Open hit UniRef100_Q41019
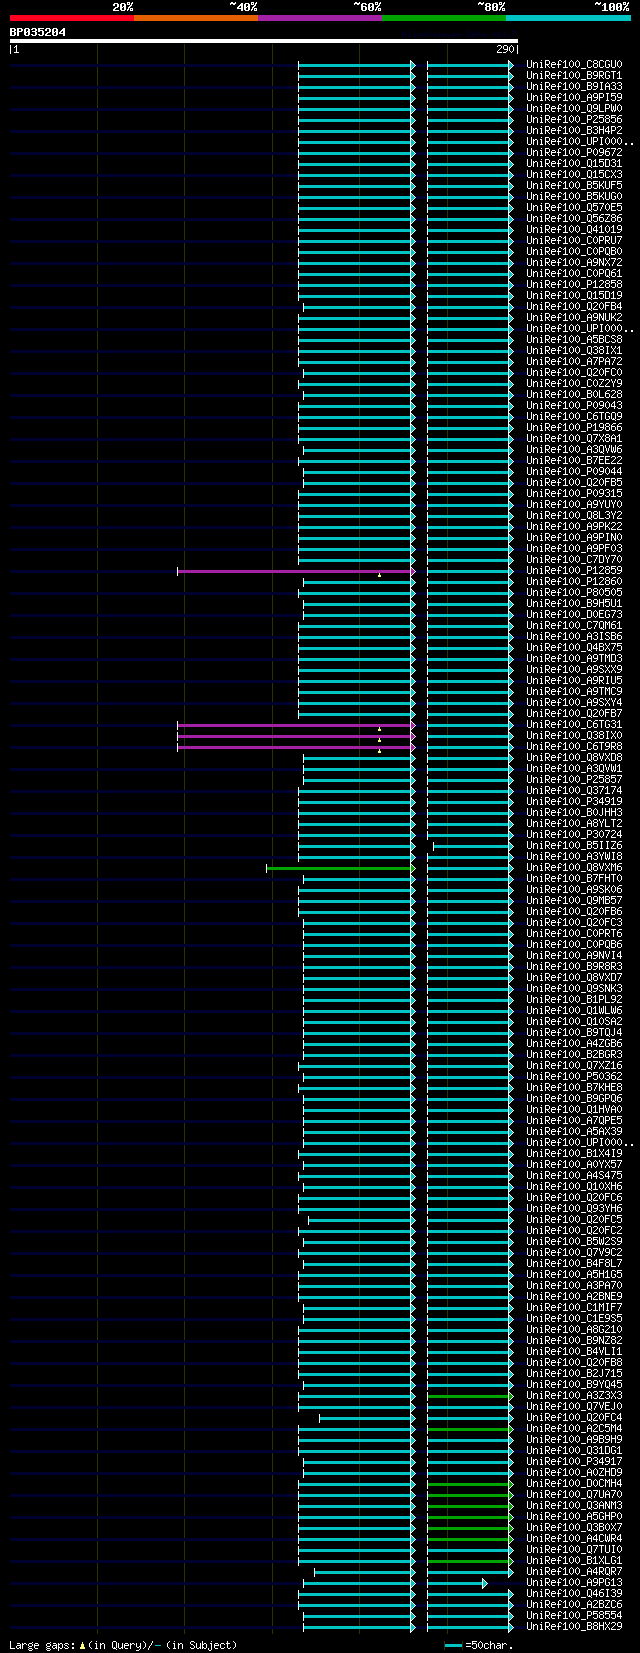 574,230
